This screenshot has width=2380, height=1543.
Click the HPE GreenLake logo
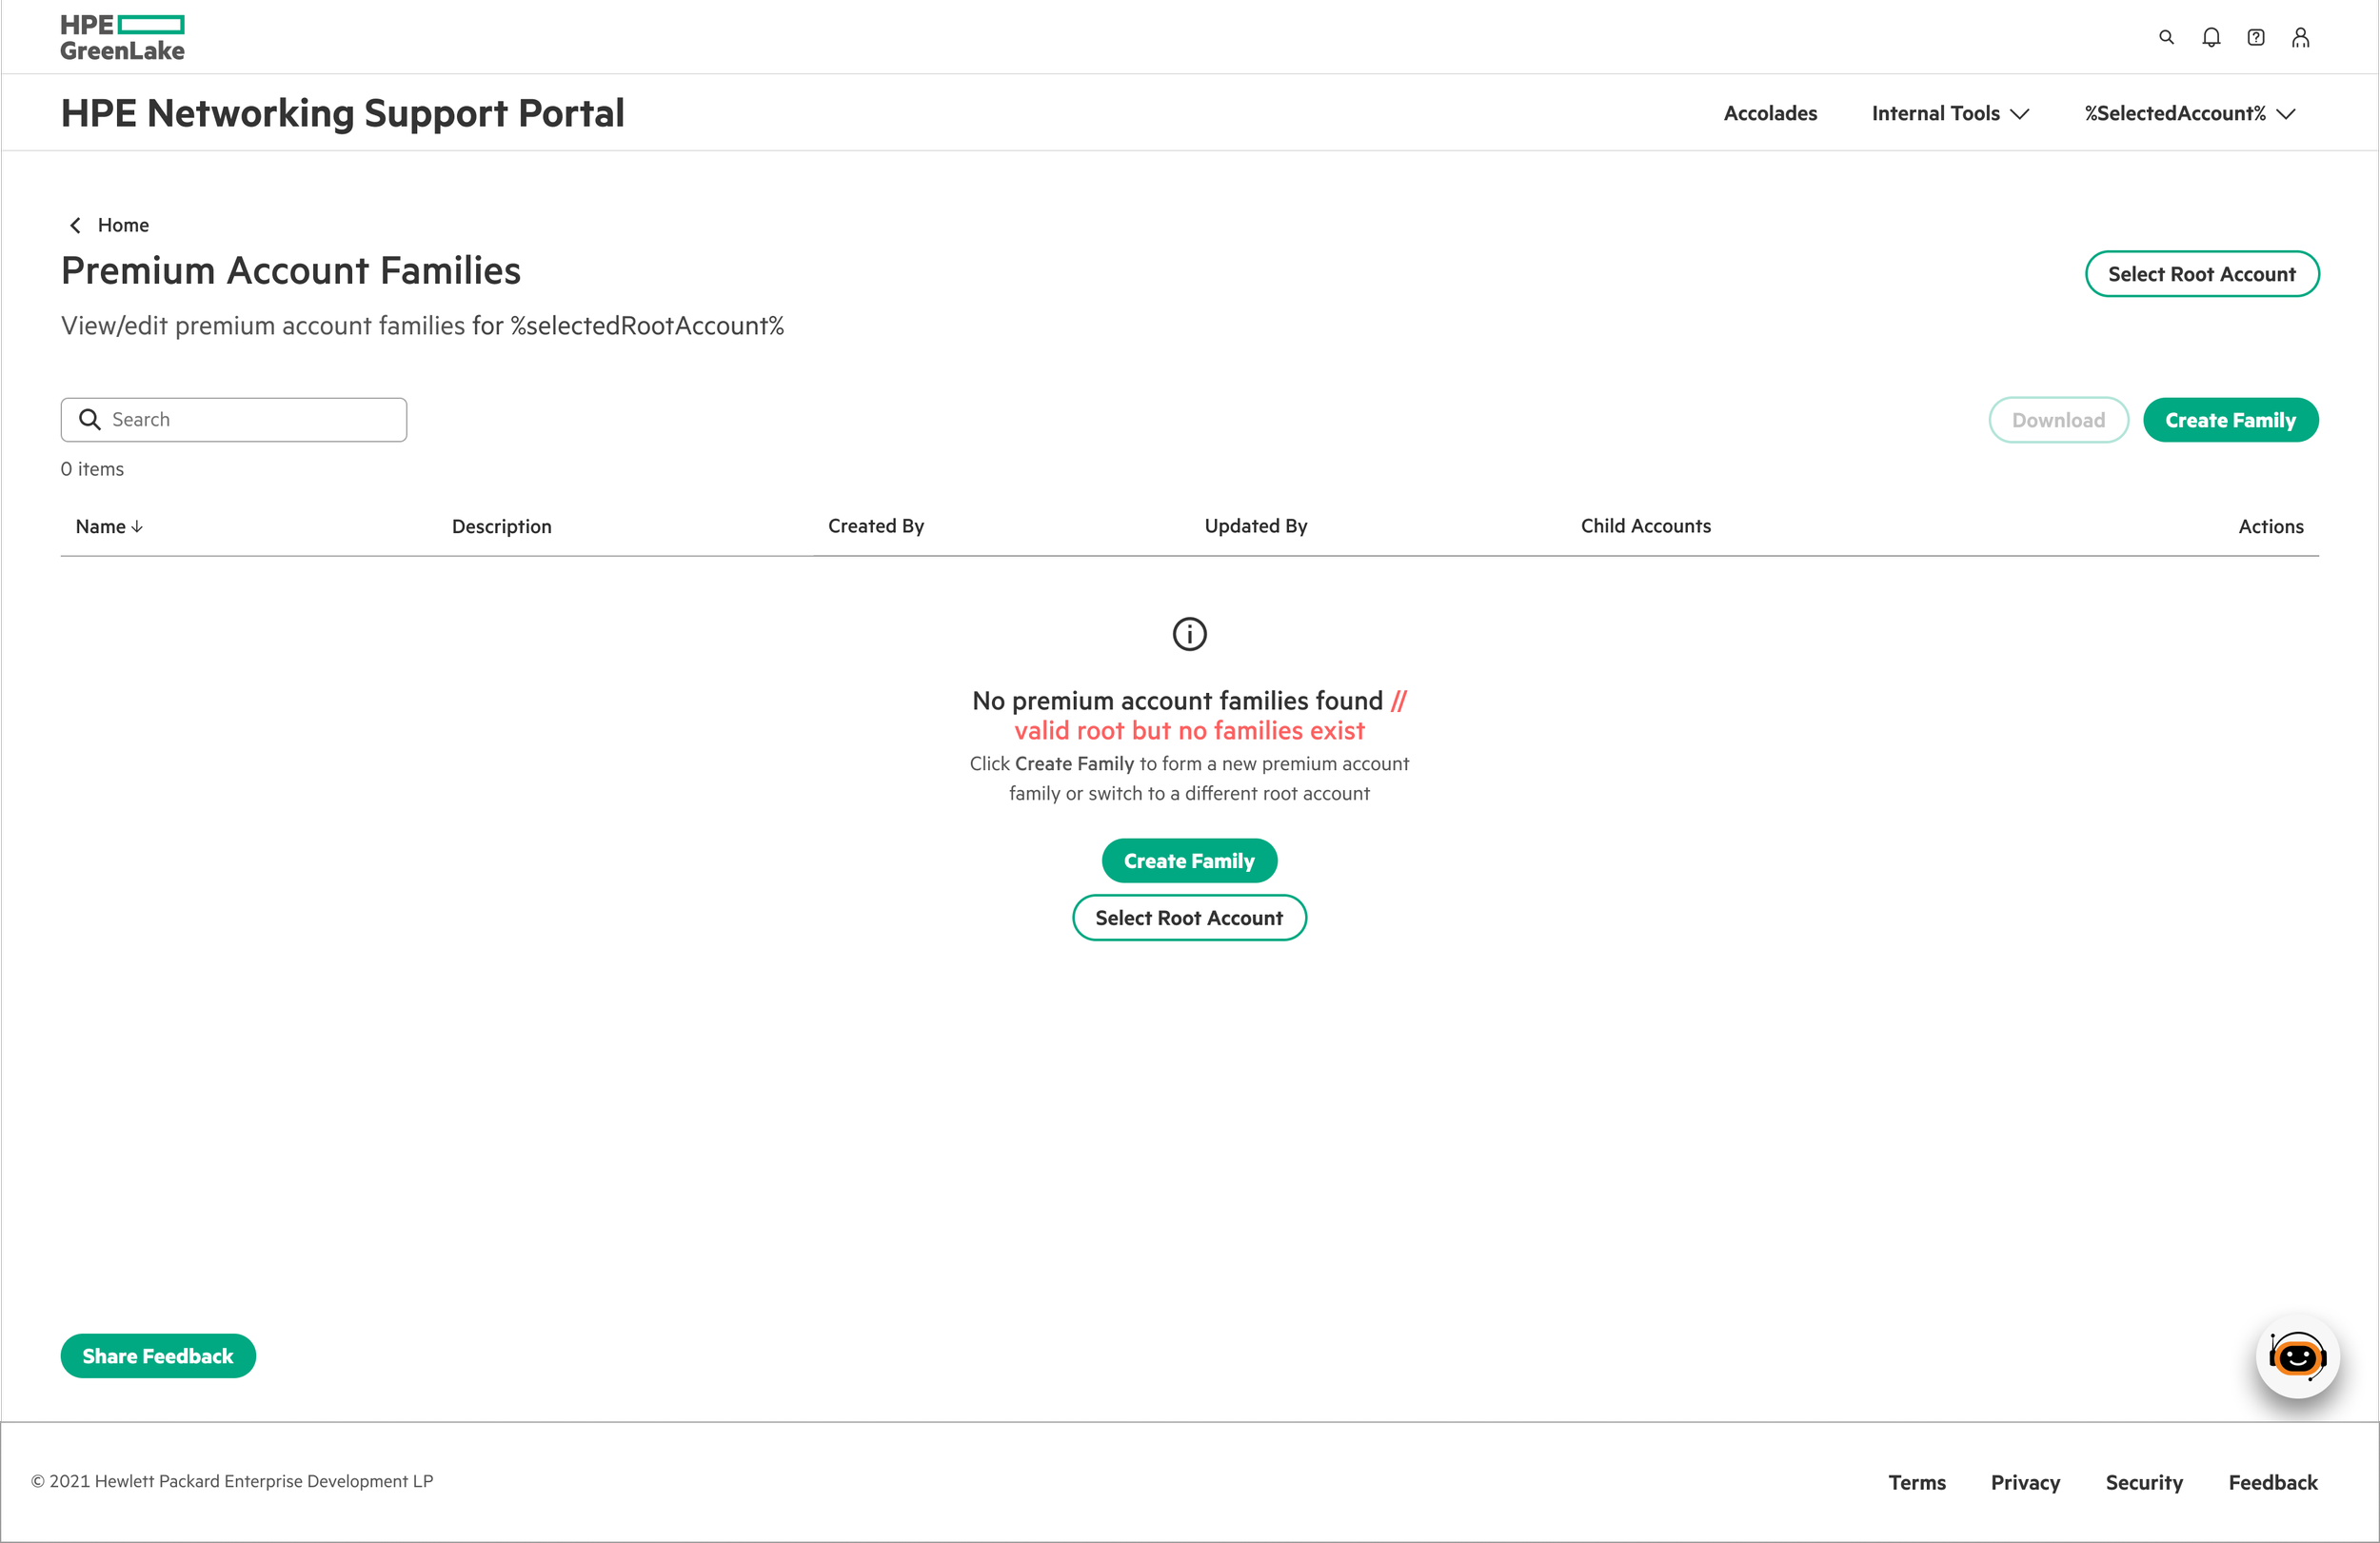pos(122,37)
